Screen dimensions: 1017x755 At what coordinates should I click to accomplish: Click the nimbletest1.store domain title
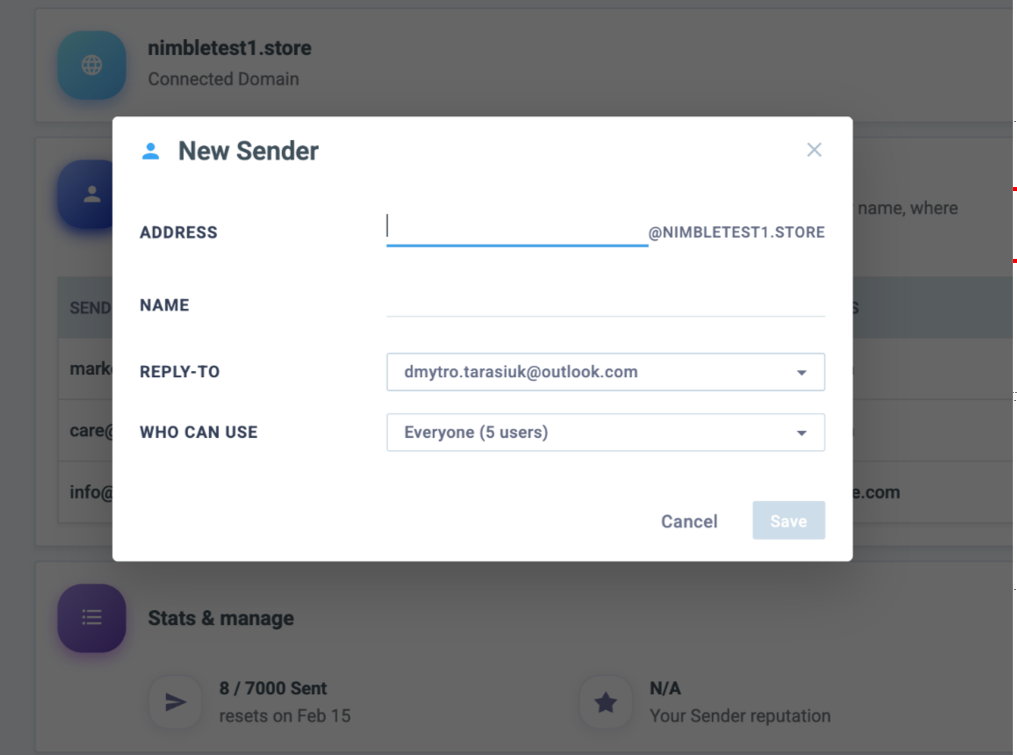click(229, 48)
